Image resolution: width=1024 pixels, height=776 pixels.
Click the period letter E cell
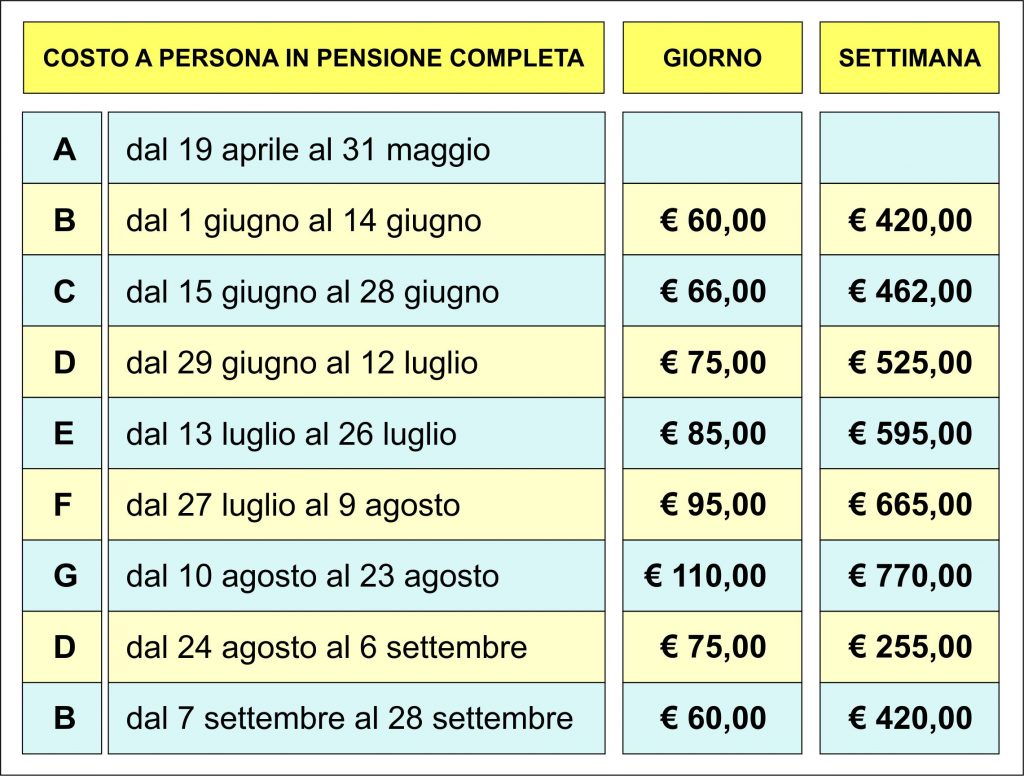[62, 433]
